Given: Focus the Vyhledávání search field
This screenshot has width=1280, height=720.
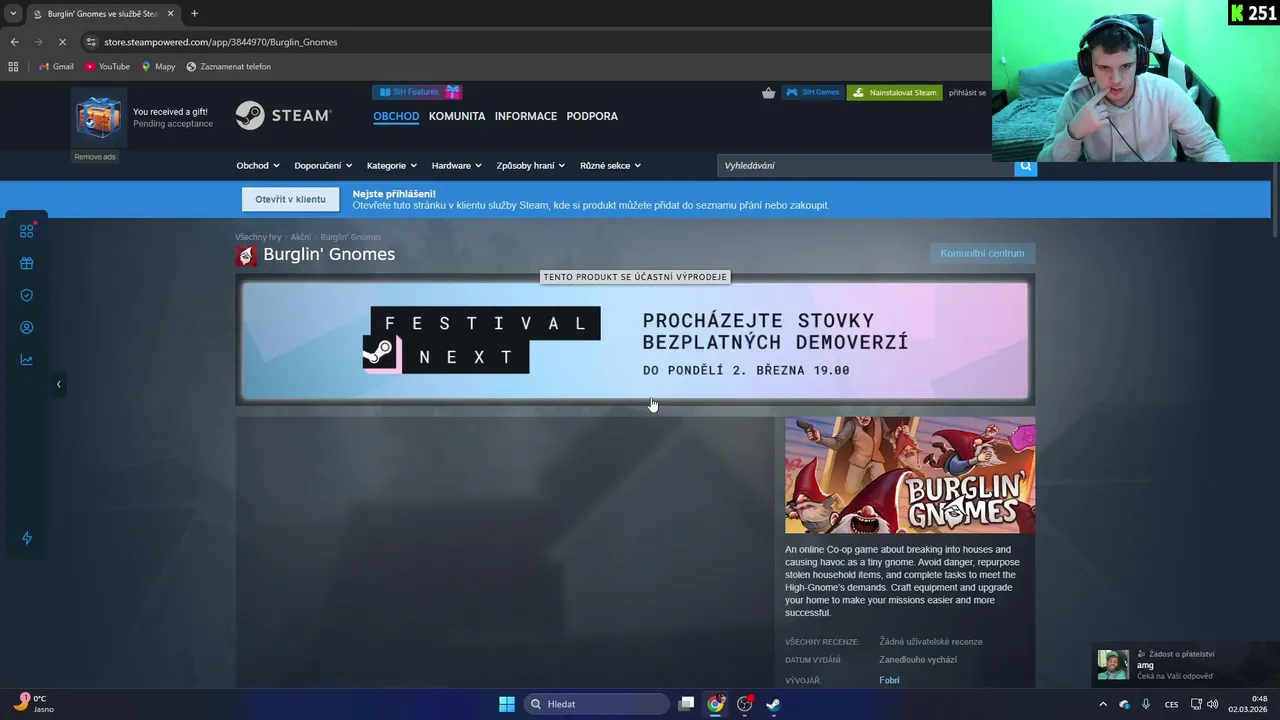Looking at the screenshot, I should [866, 166].
